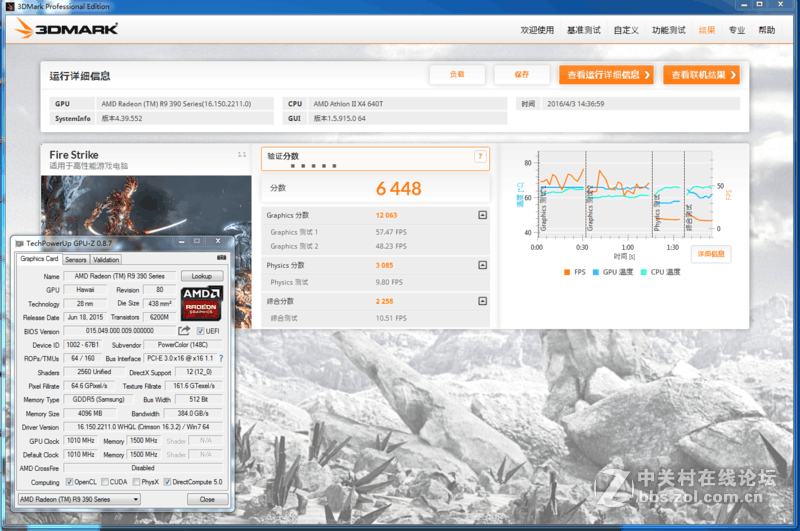Open the 帮助 menu item
The height and width of the screenshot is (531, 800).
(766, 30)
